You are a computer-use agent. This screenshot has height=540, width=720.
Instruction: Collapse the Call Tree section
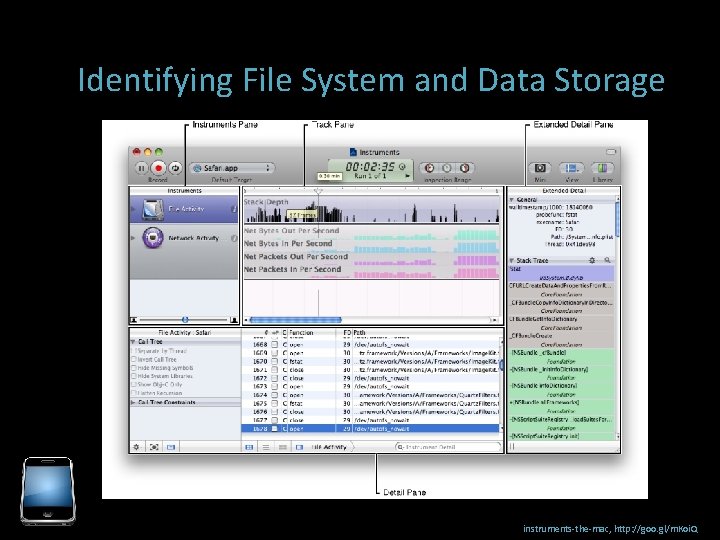[x=133, y=342]
